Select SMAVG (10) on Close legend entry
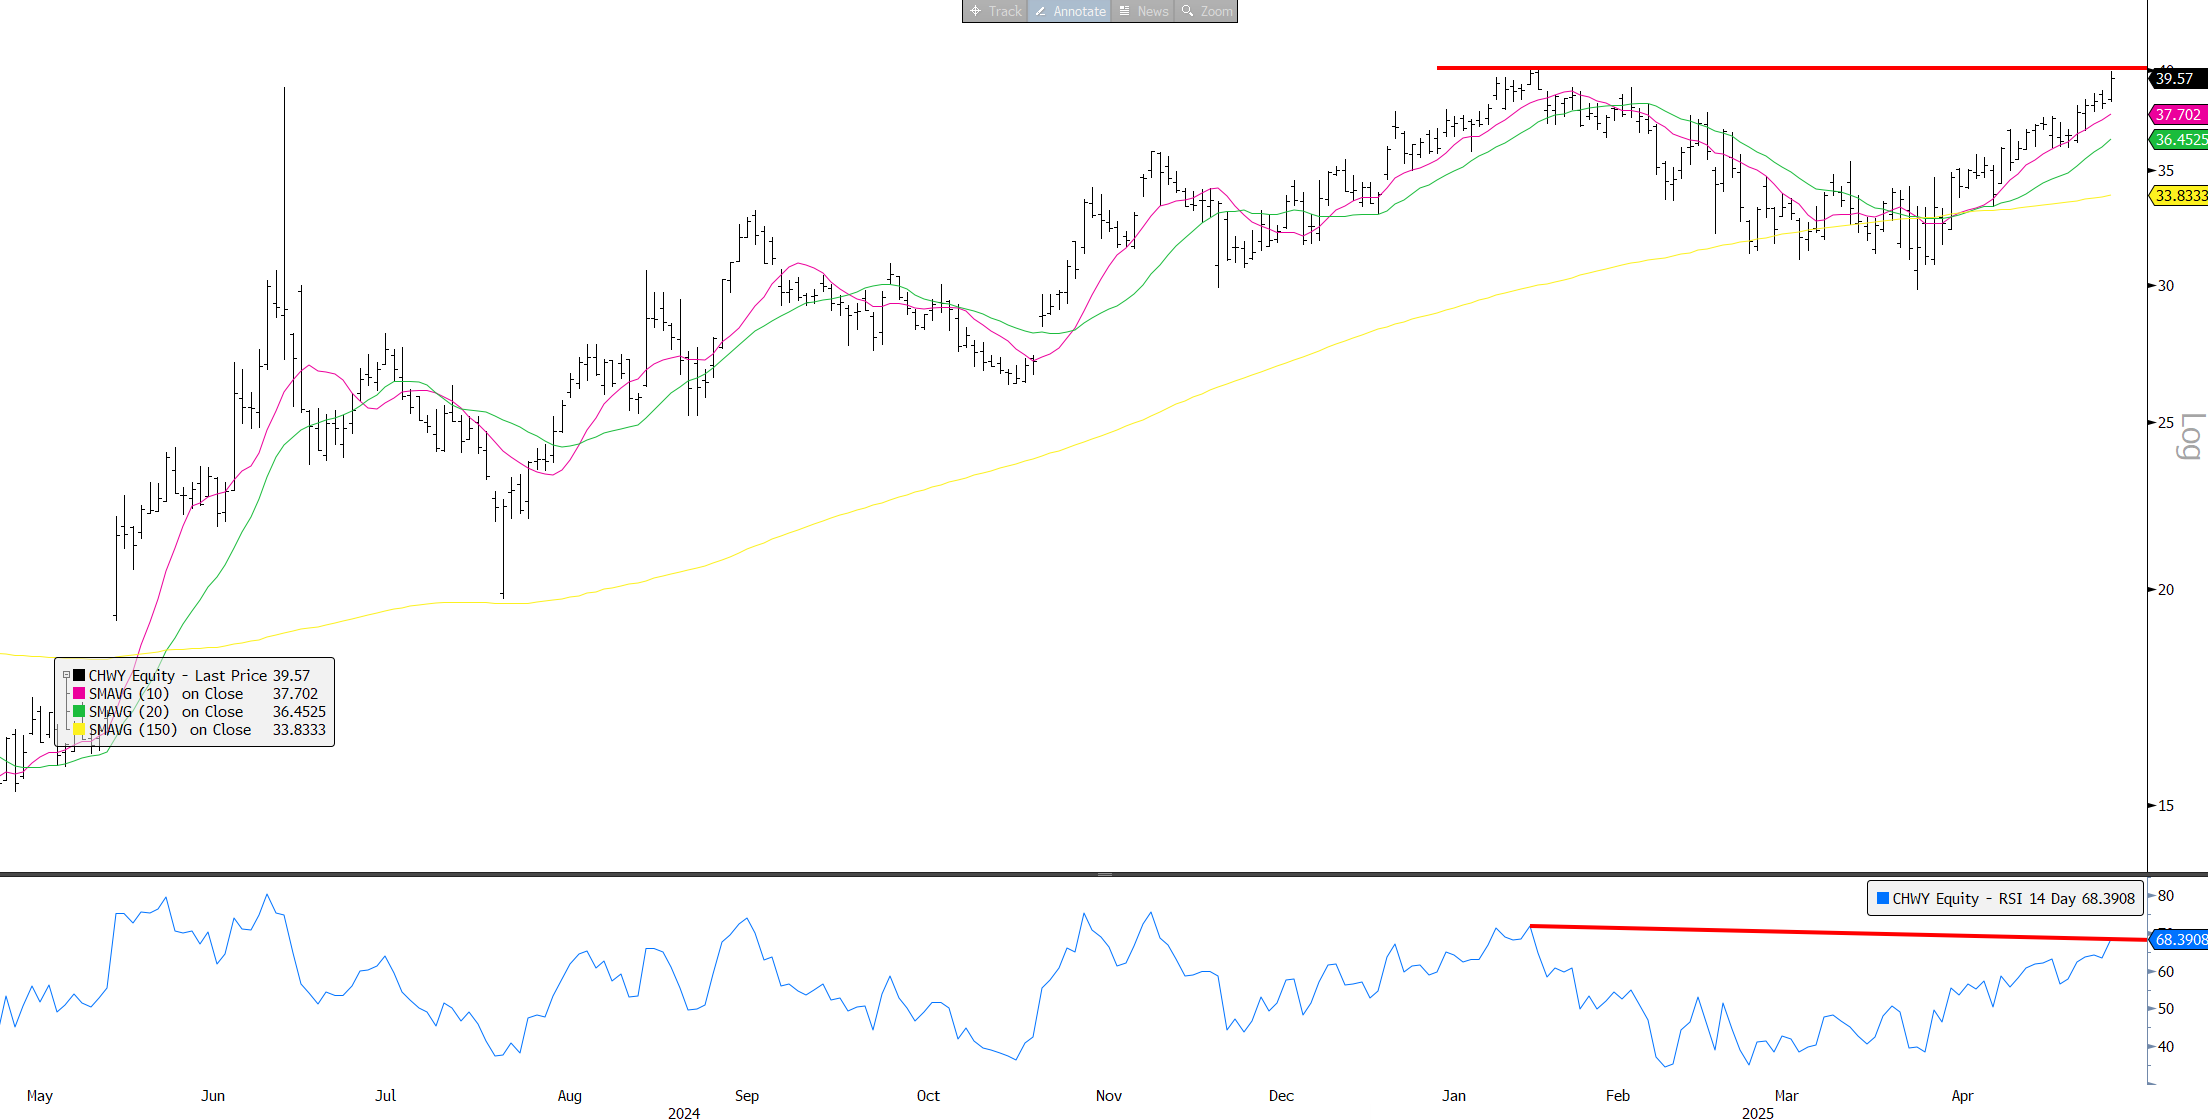This screenshot has width=2208, height=1120. click(x=165, y=694)
